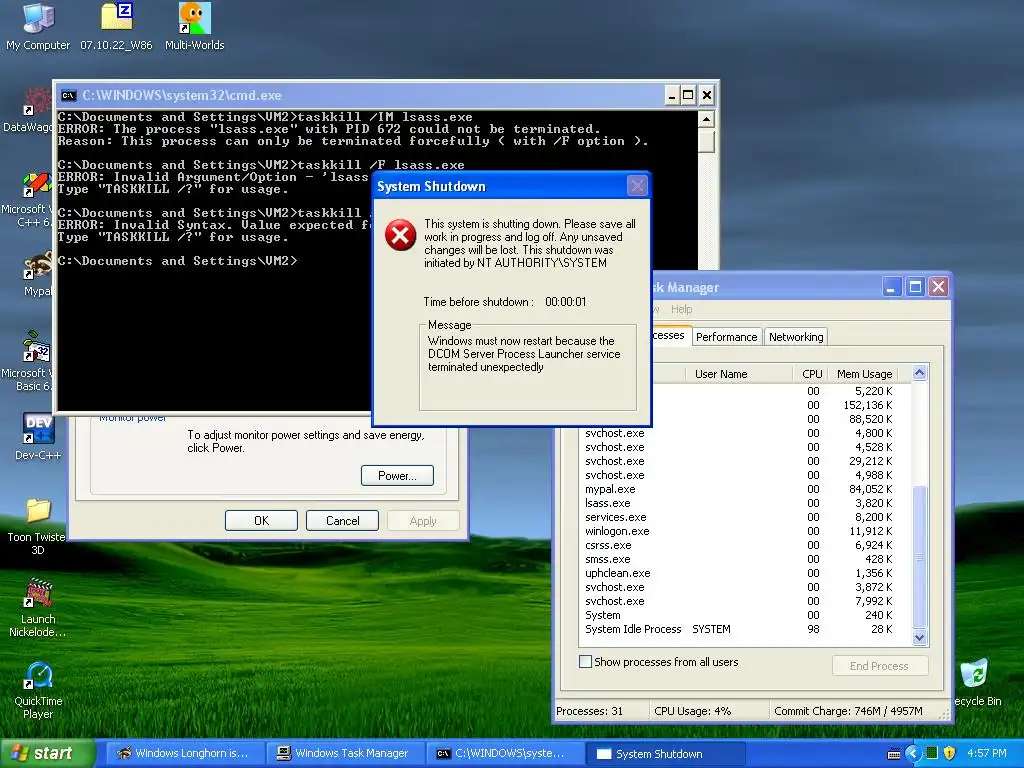
Task: Open the My Computer desktop icon
Action: click(x=38, y=26)
